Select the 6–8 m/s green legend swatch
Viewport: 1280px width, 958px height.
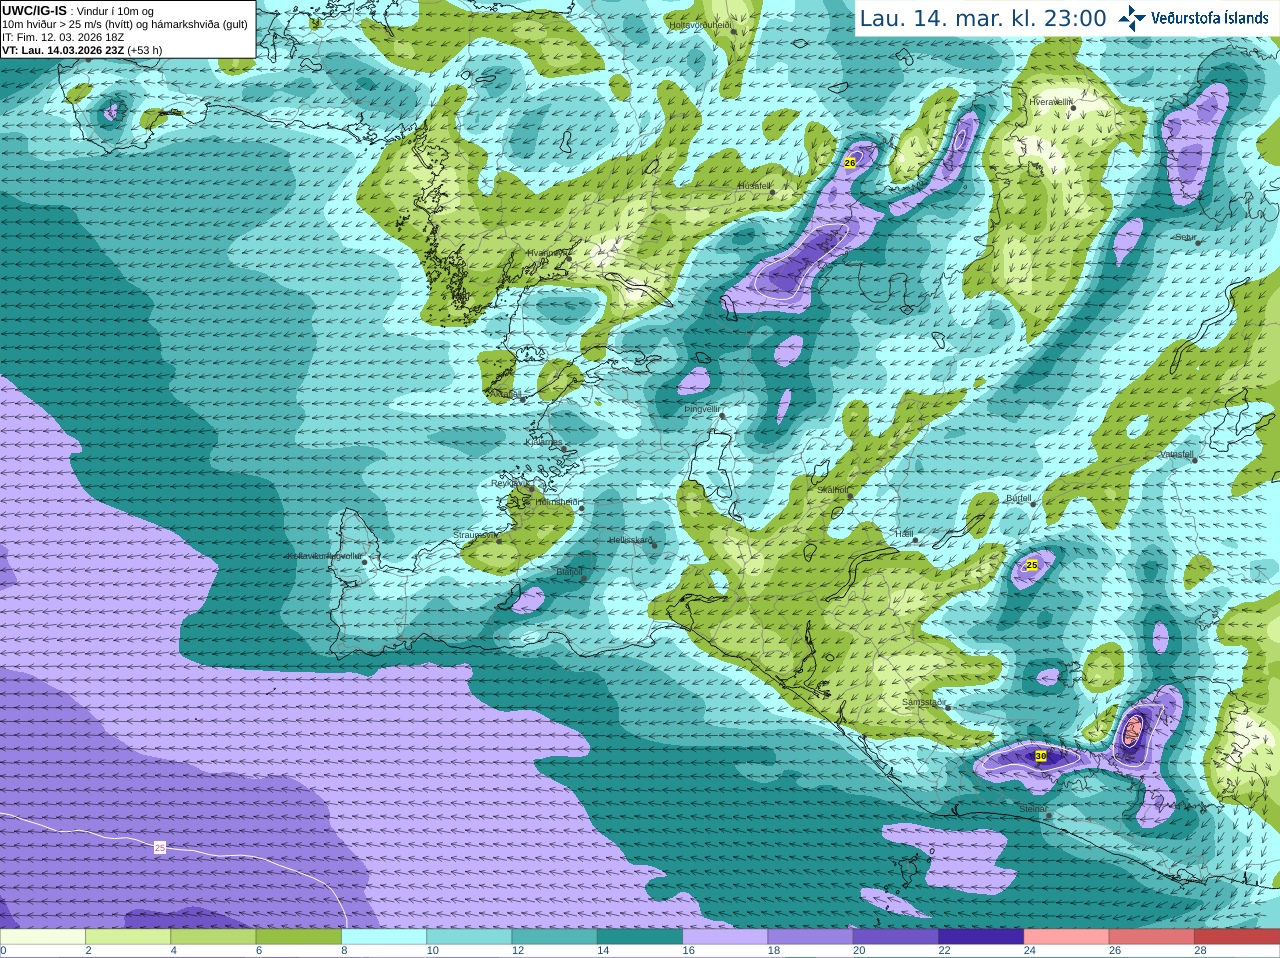(x=298, y=937)
